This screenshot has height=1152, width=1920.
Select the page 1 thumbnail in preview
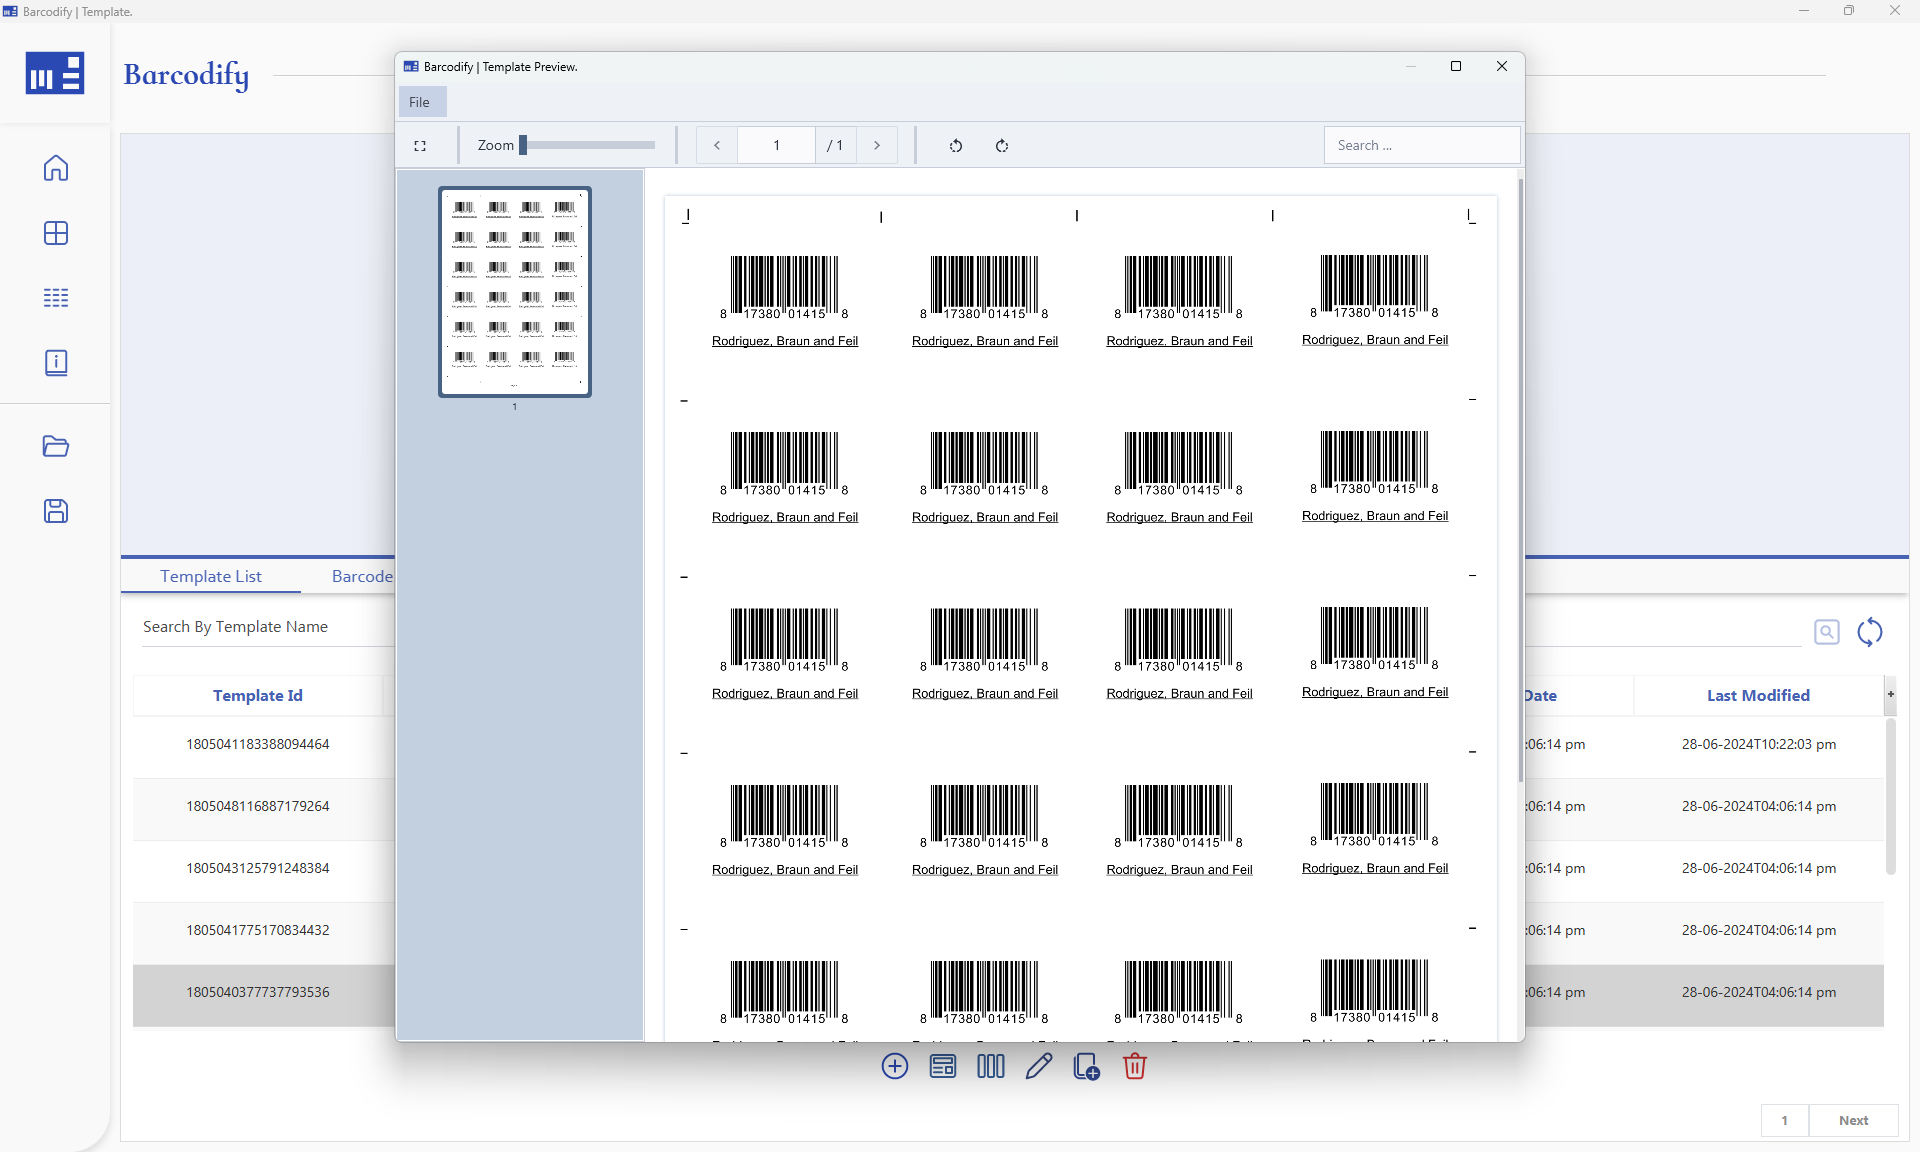(x=514, y=292)
